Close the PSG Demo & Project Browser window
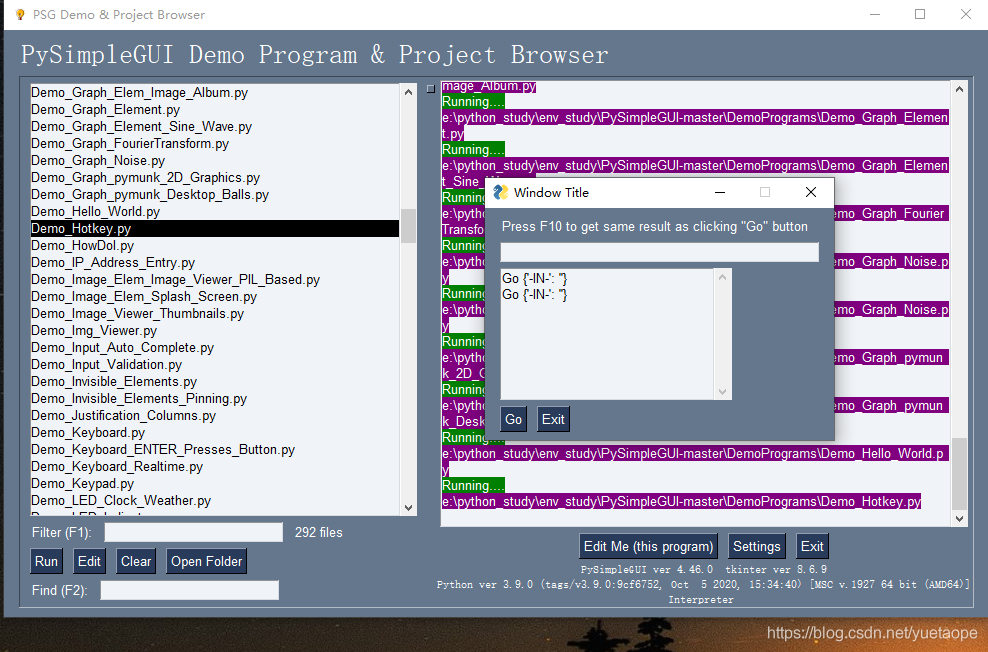The height and width of the screenshot is (652, 988). pos(965,14)
